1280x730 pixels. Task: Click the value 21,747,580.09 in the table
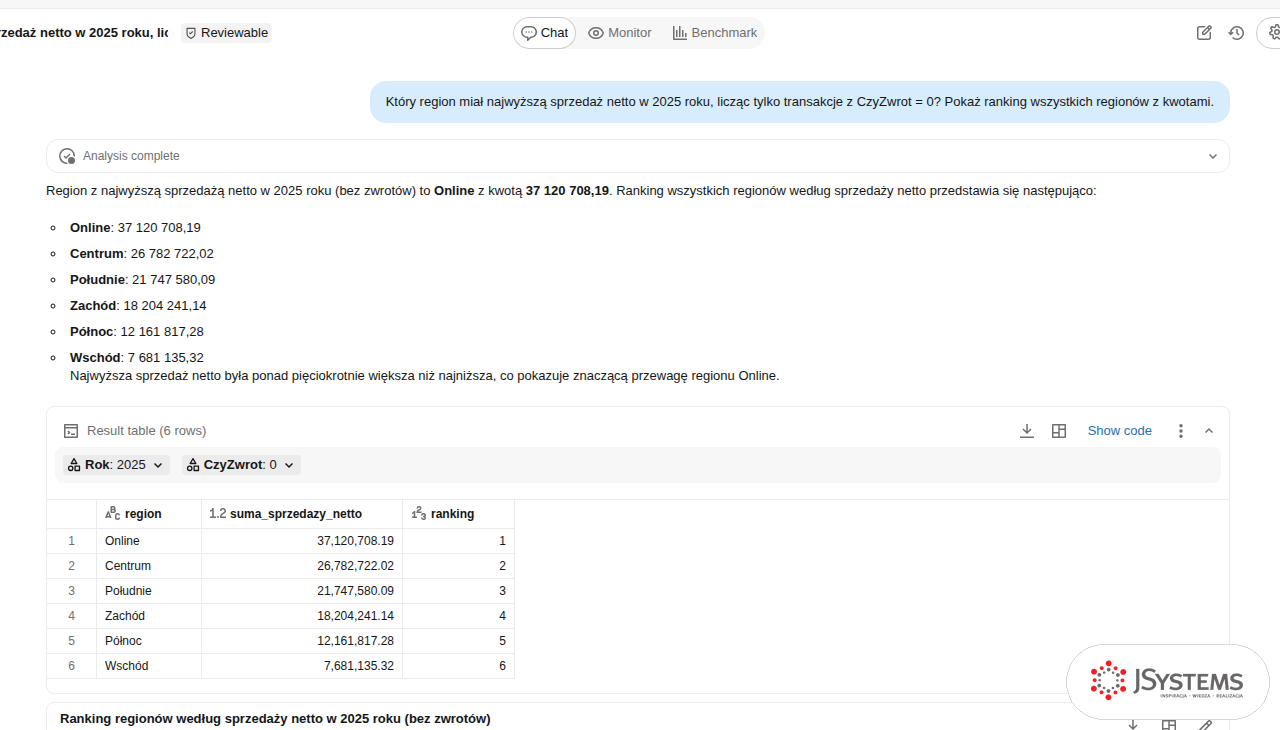coord(355,591)
